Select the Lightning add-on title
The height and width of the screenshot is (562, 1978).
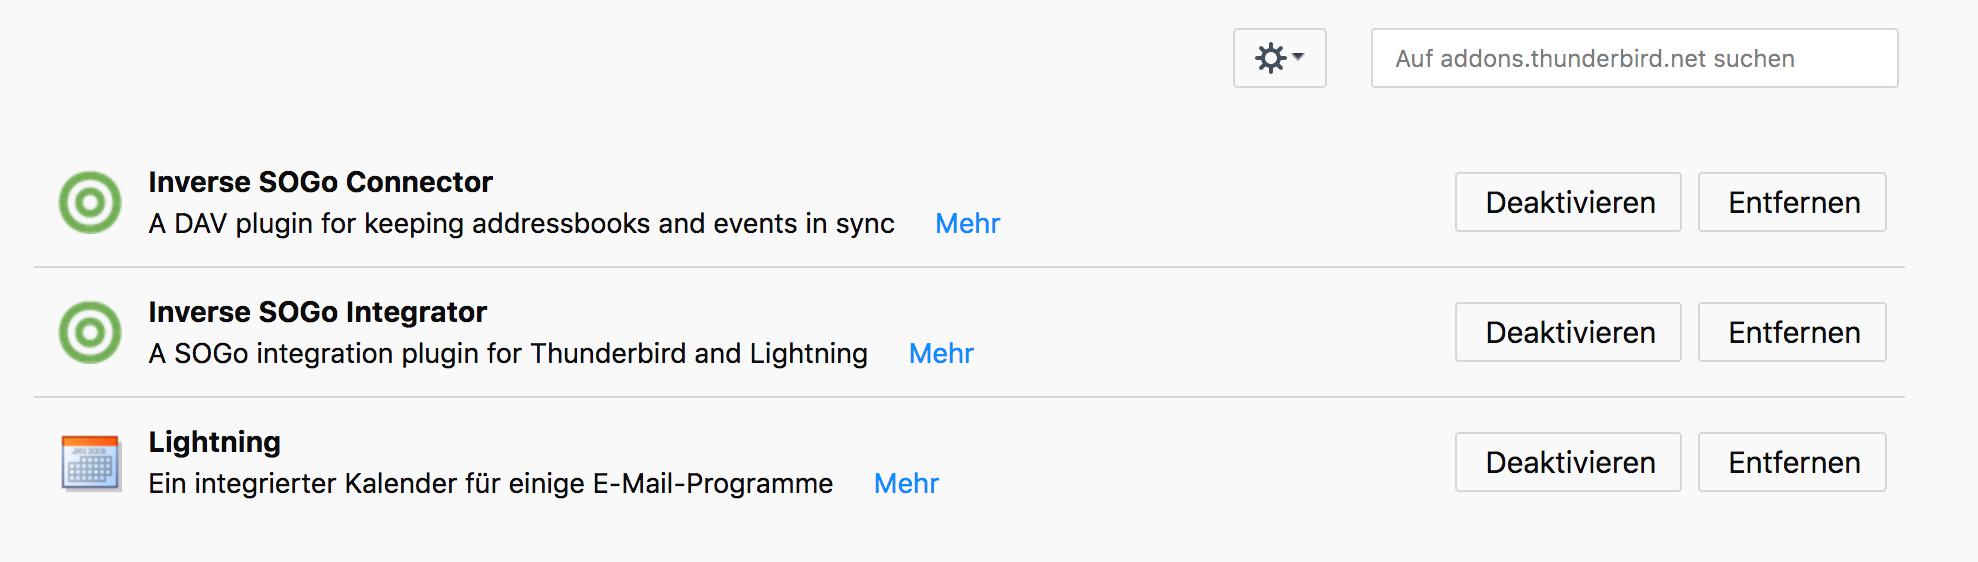coord(214,442)
